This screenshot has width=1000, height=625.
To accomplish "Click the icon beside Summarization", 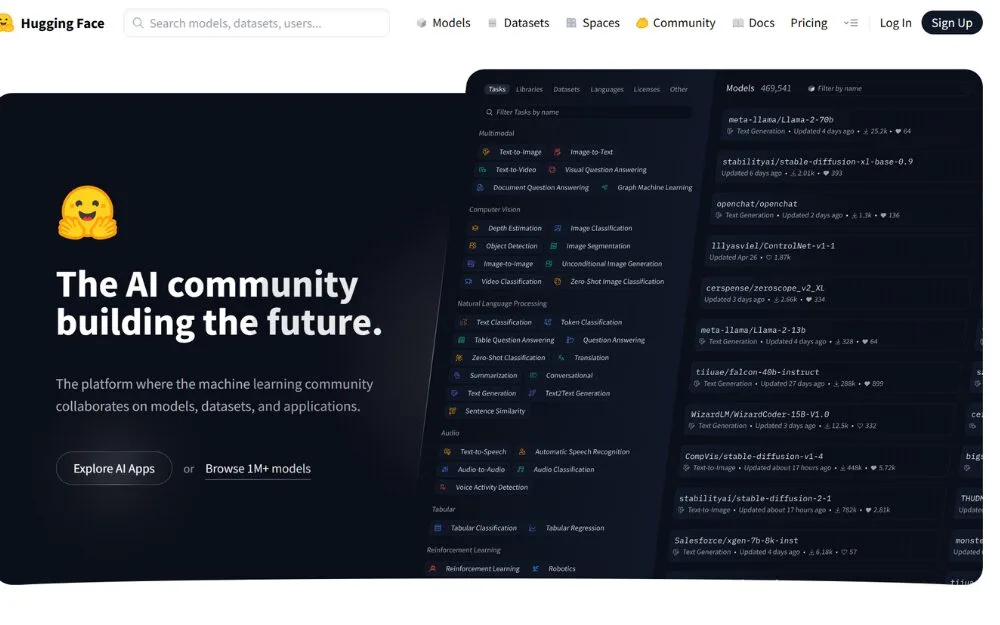I will (457, 376).
